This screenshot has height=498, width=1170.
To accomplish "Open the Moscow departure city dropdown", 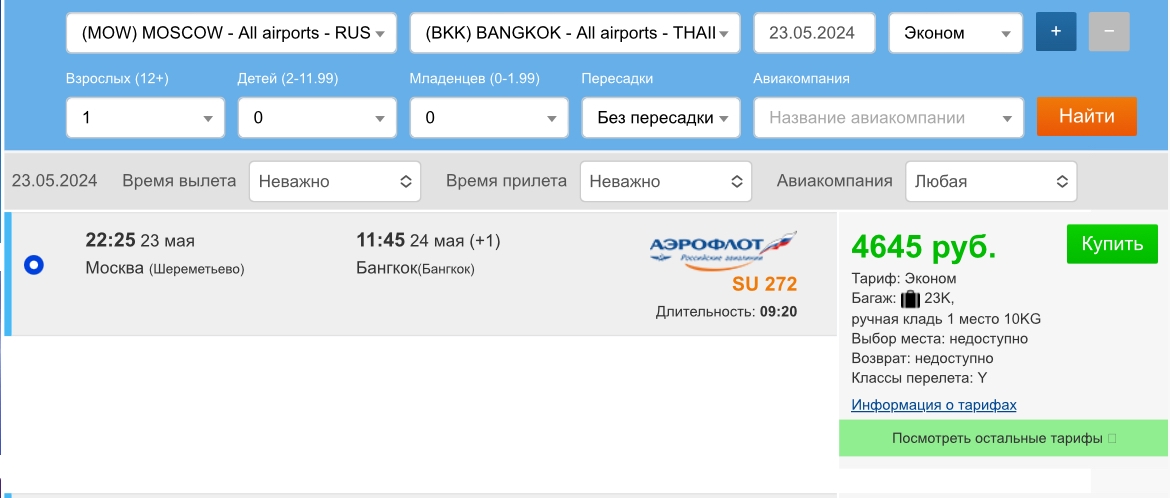I will (231, 33).
